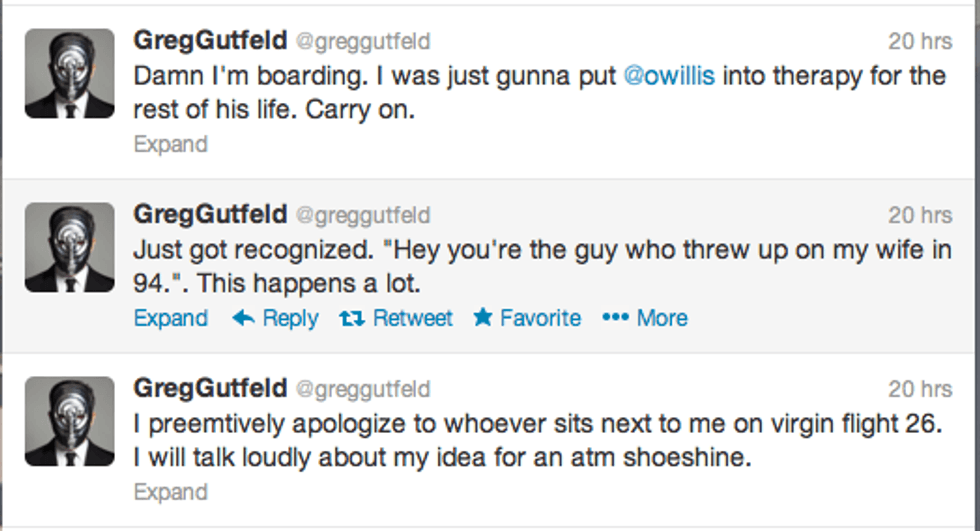Open GregGutfeld name on third tweet
Image resolution: width=980 pixels, height=531 pixels.
210,388
